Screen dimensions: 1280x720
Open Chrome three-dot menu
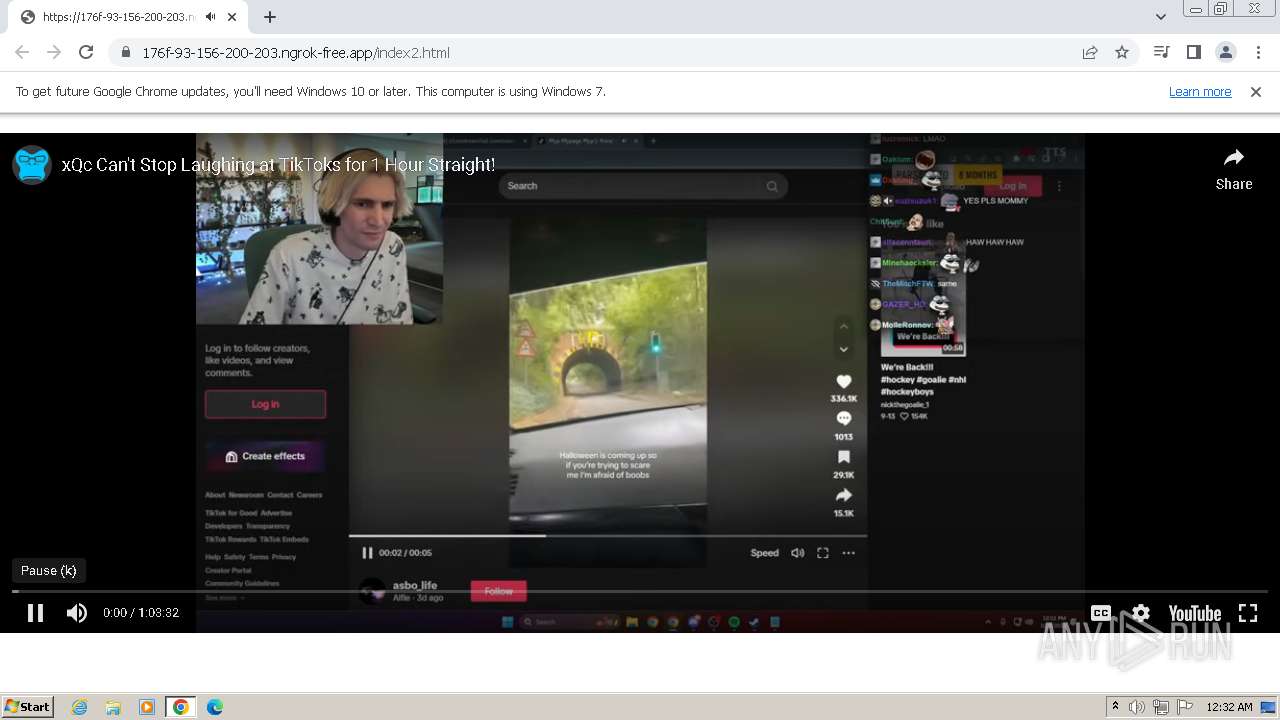1256,52
